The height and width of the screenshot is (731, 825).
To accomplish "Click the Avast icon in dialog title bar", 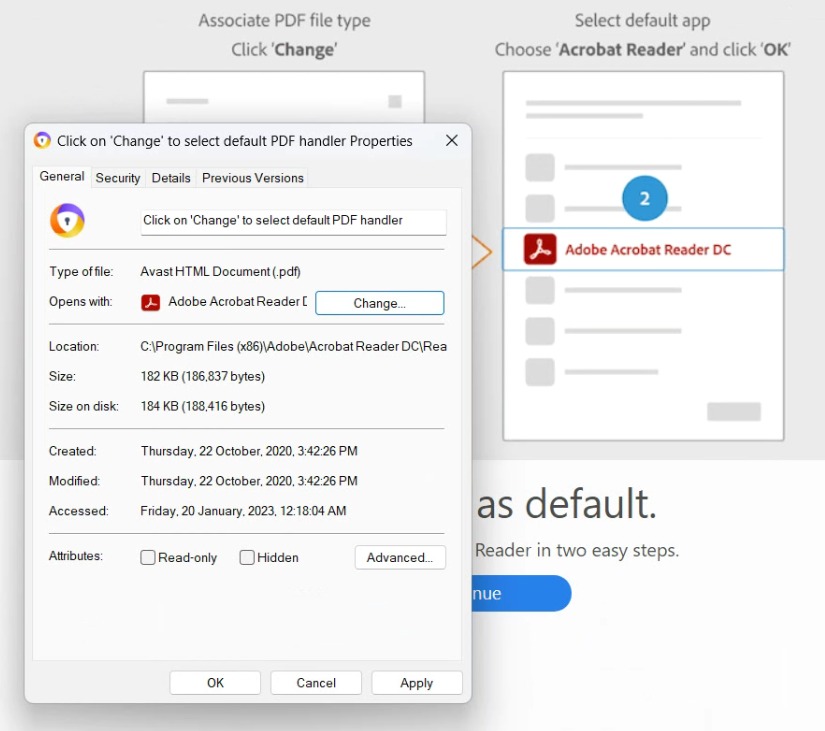I will click(x=42, y=141).
